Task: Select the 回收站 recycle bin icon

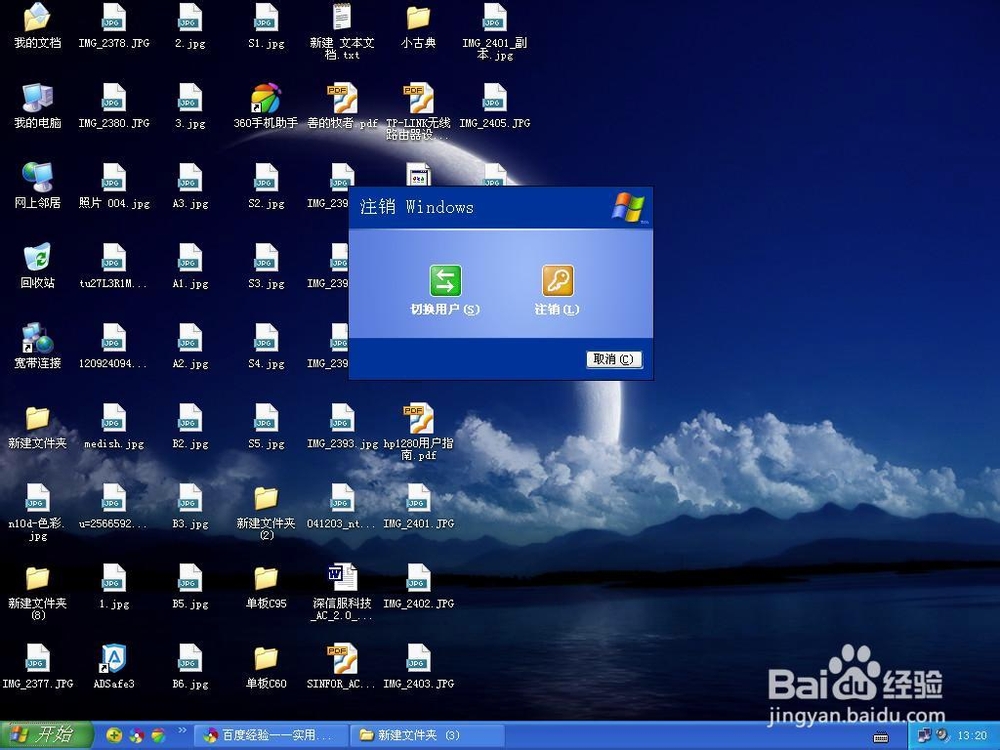Action: coord(37,258)
